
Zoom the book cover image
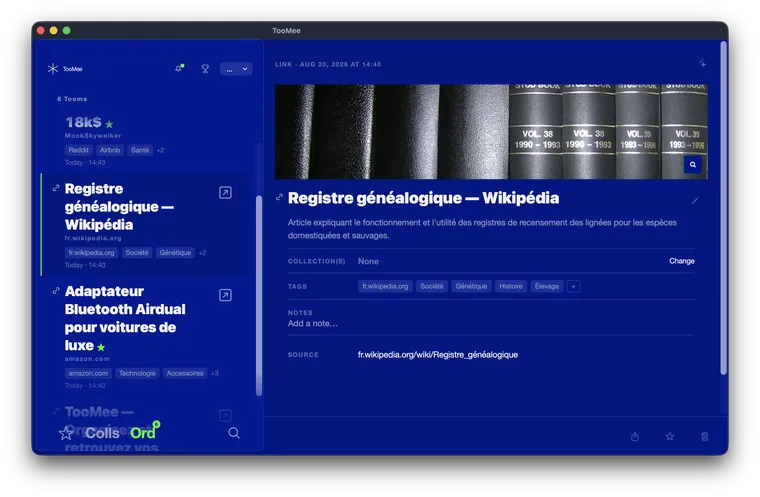[x=693, y=164]
